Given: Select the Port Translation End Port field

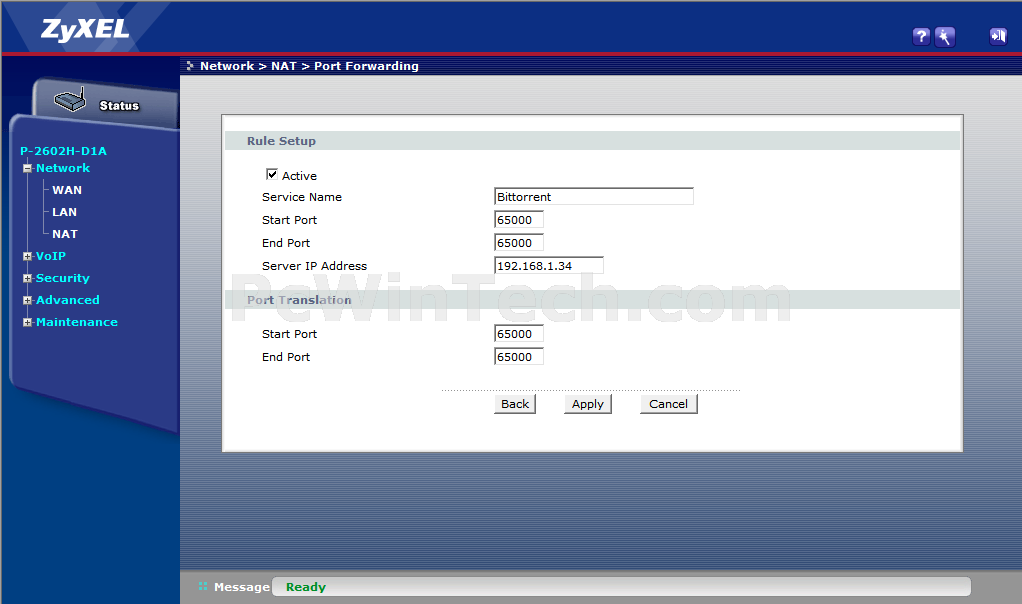Looking at the screenshot, I should click(x=519, y=357).
